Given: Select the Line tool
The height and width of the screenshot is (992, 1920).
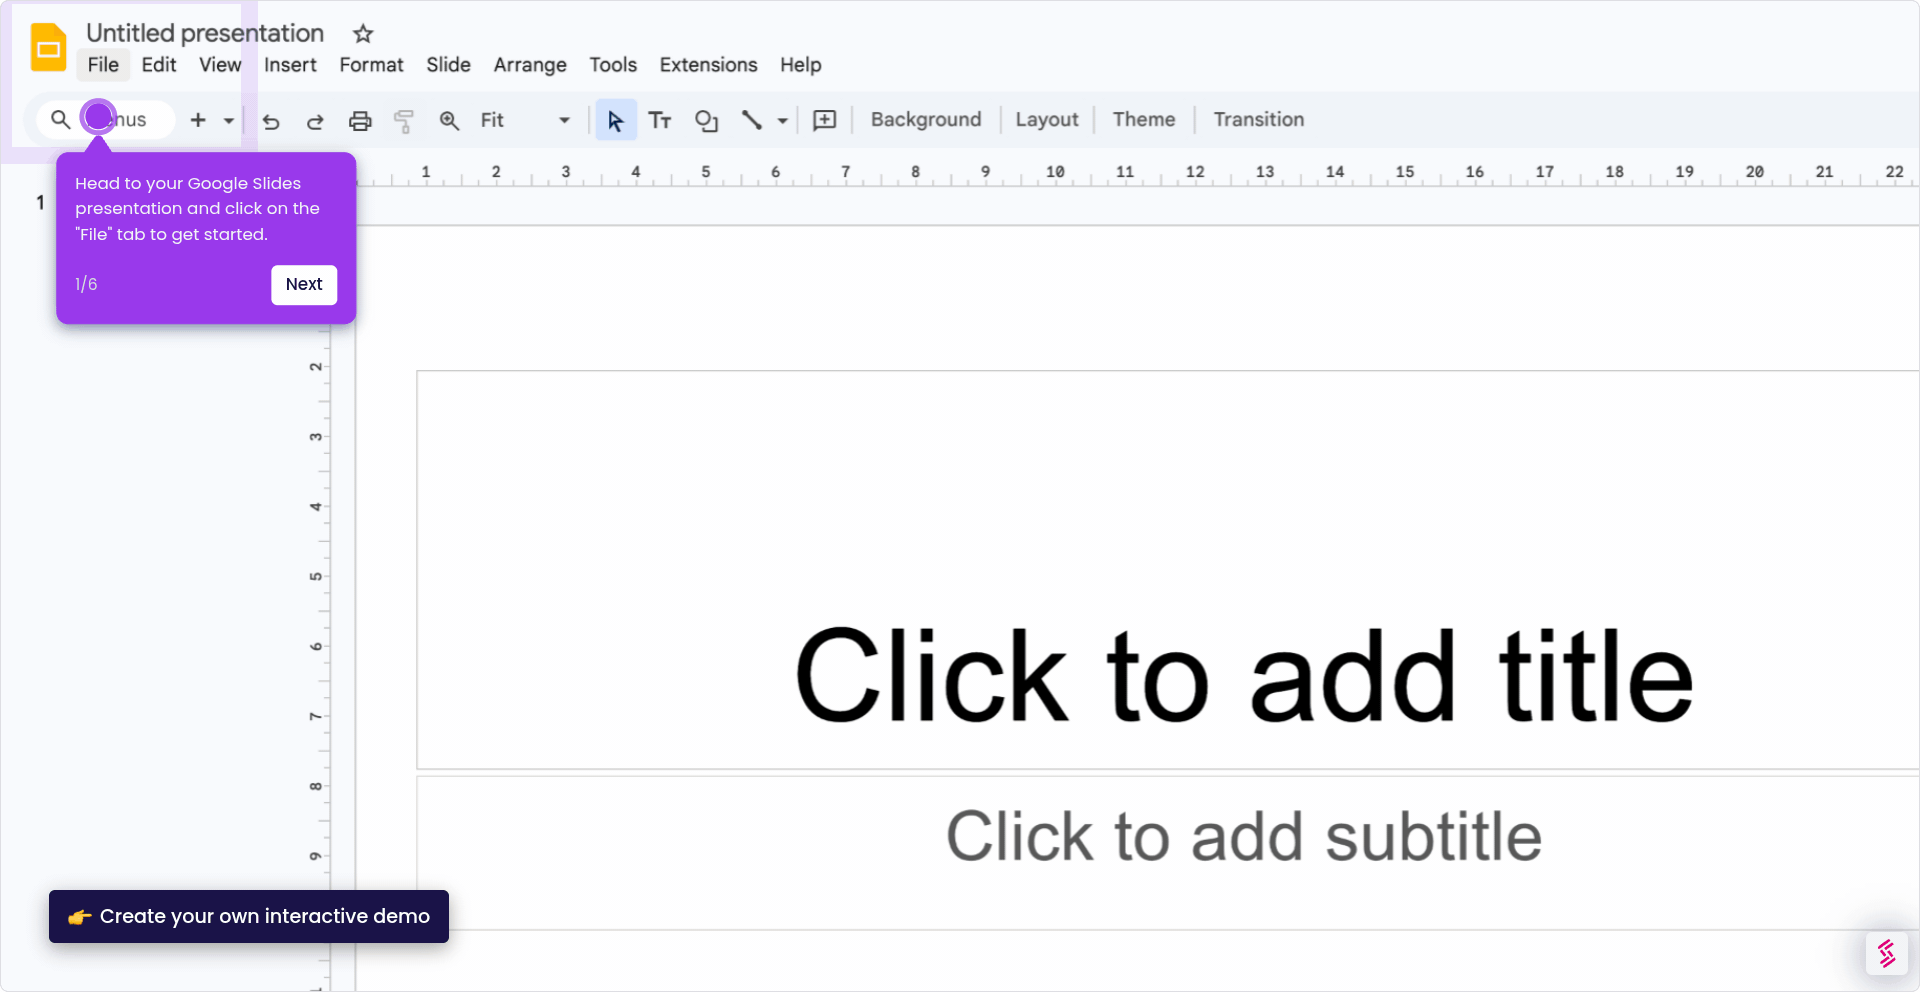Looking at the screenshot, I should pos(752,120).
